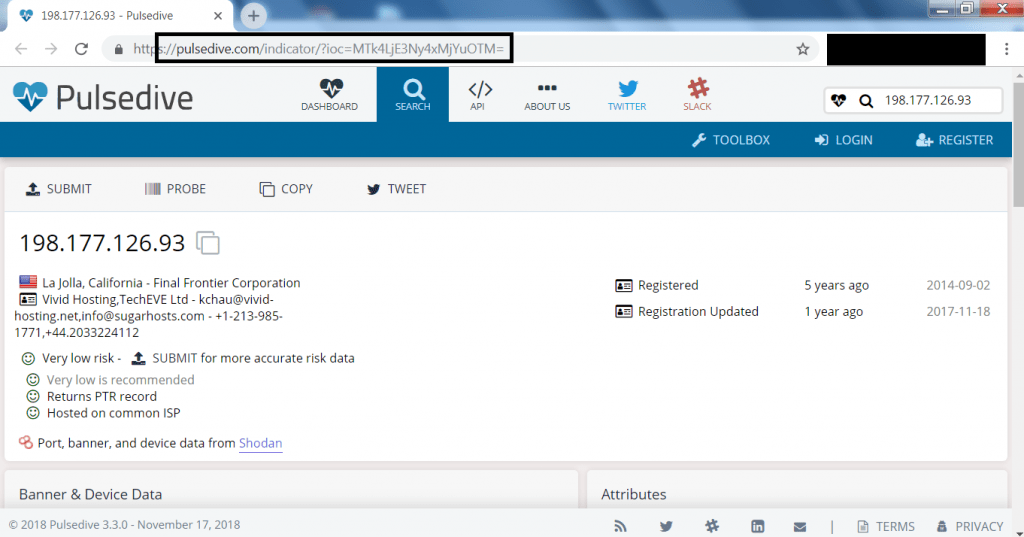Click the SUBMIT toolbar button
Viewport: 1024px width, 537px height.
point(59,189)
